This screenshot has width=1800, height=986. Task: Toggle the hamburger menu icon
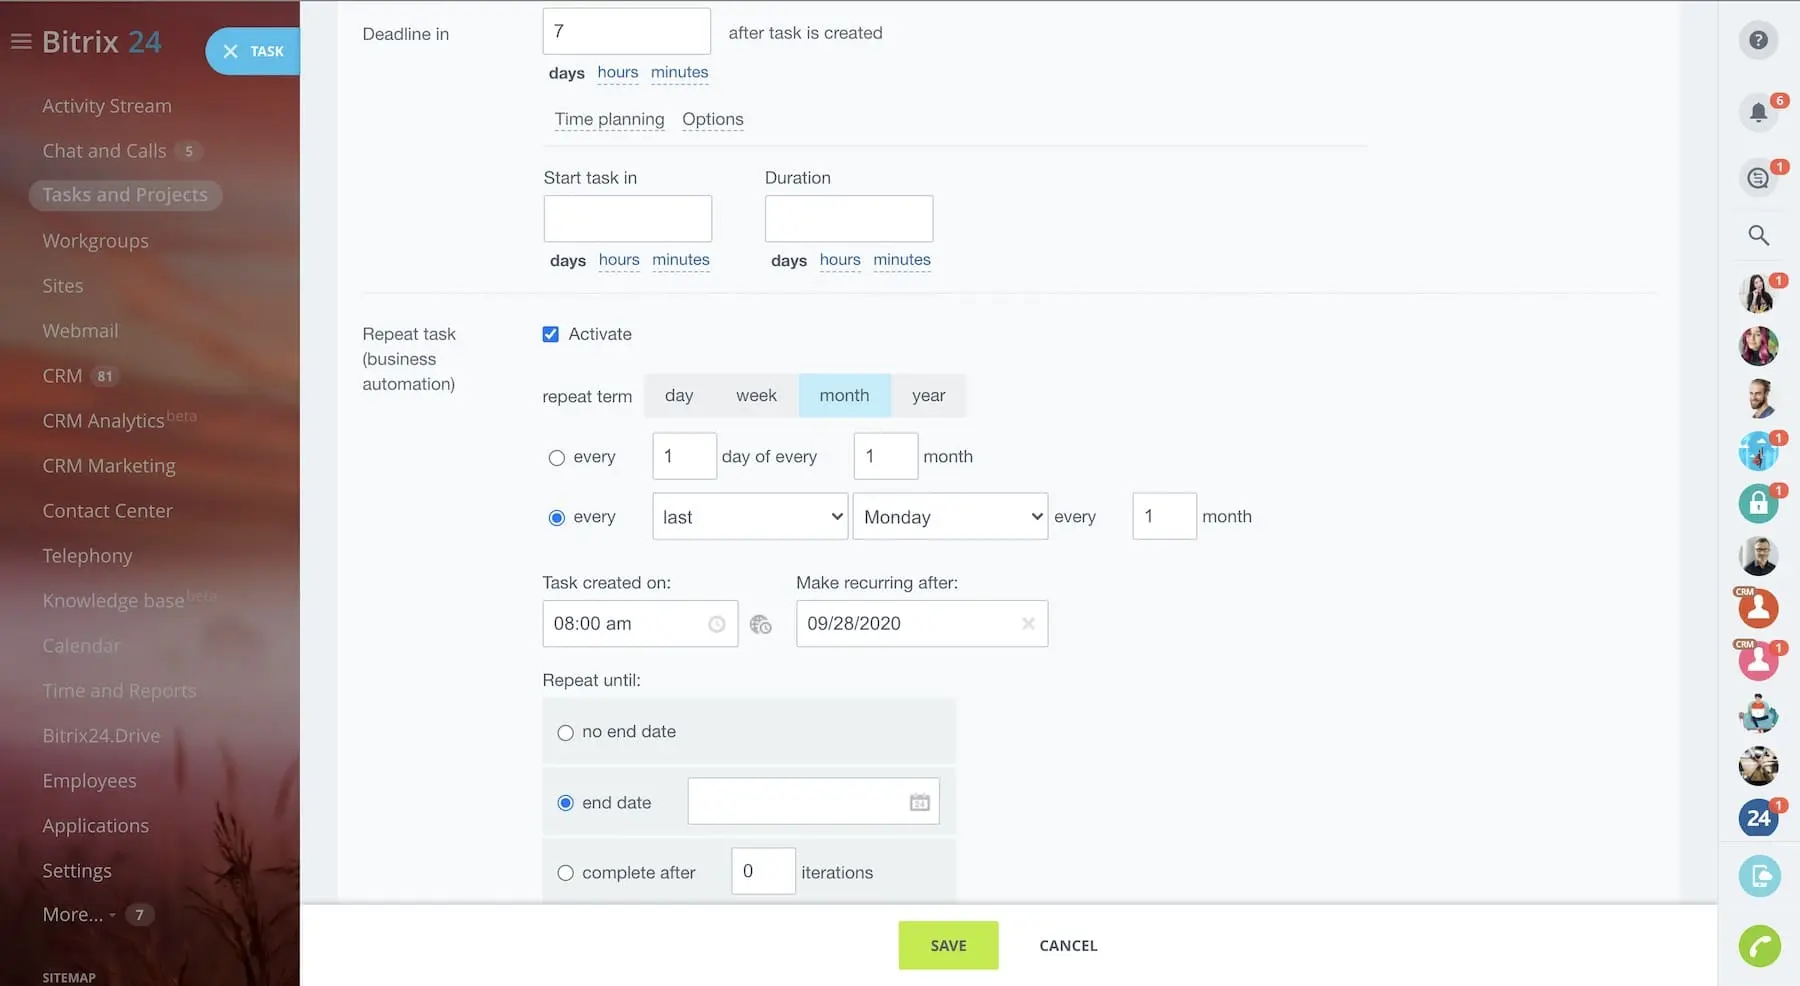click(21, 42)
